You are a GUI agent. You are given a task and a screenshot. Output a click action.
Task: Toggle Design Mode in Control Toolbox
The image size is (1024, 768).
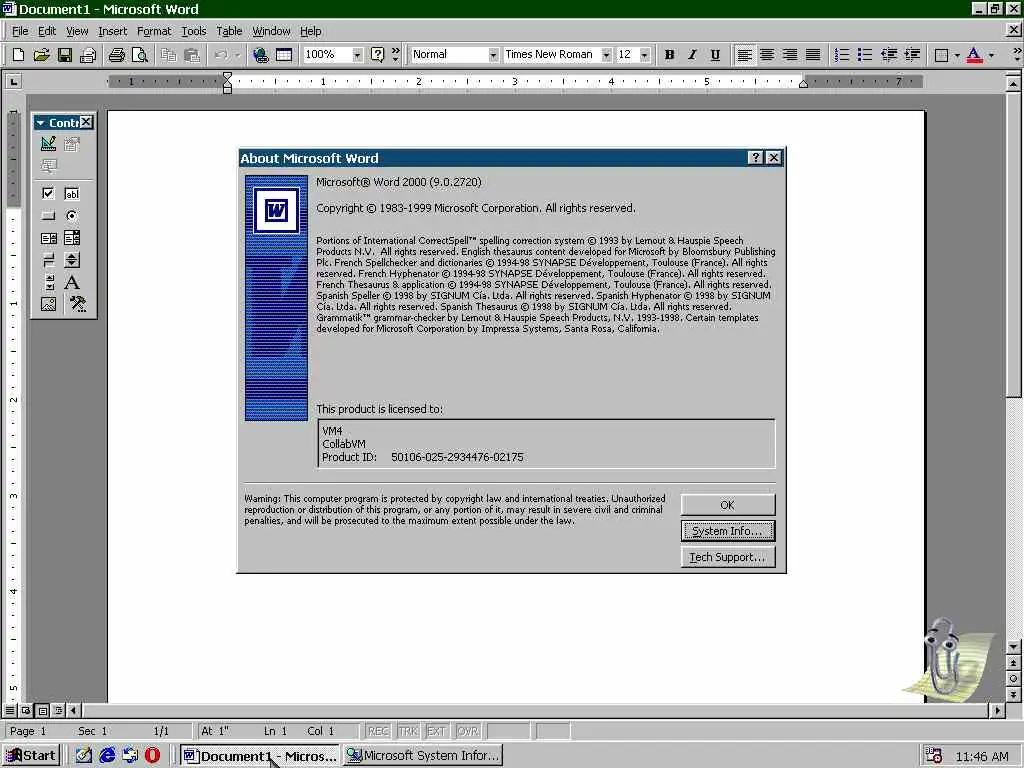[x=48, y=144]
